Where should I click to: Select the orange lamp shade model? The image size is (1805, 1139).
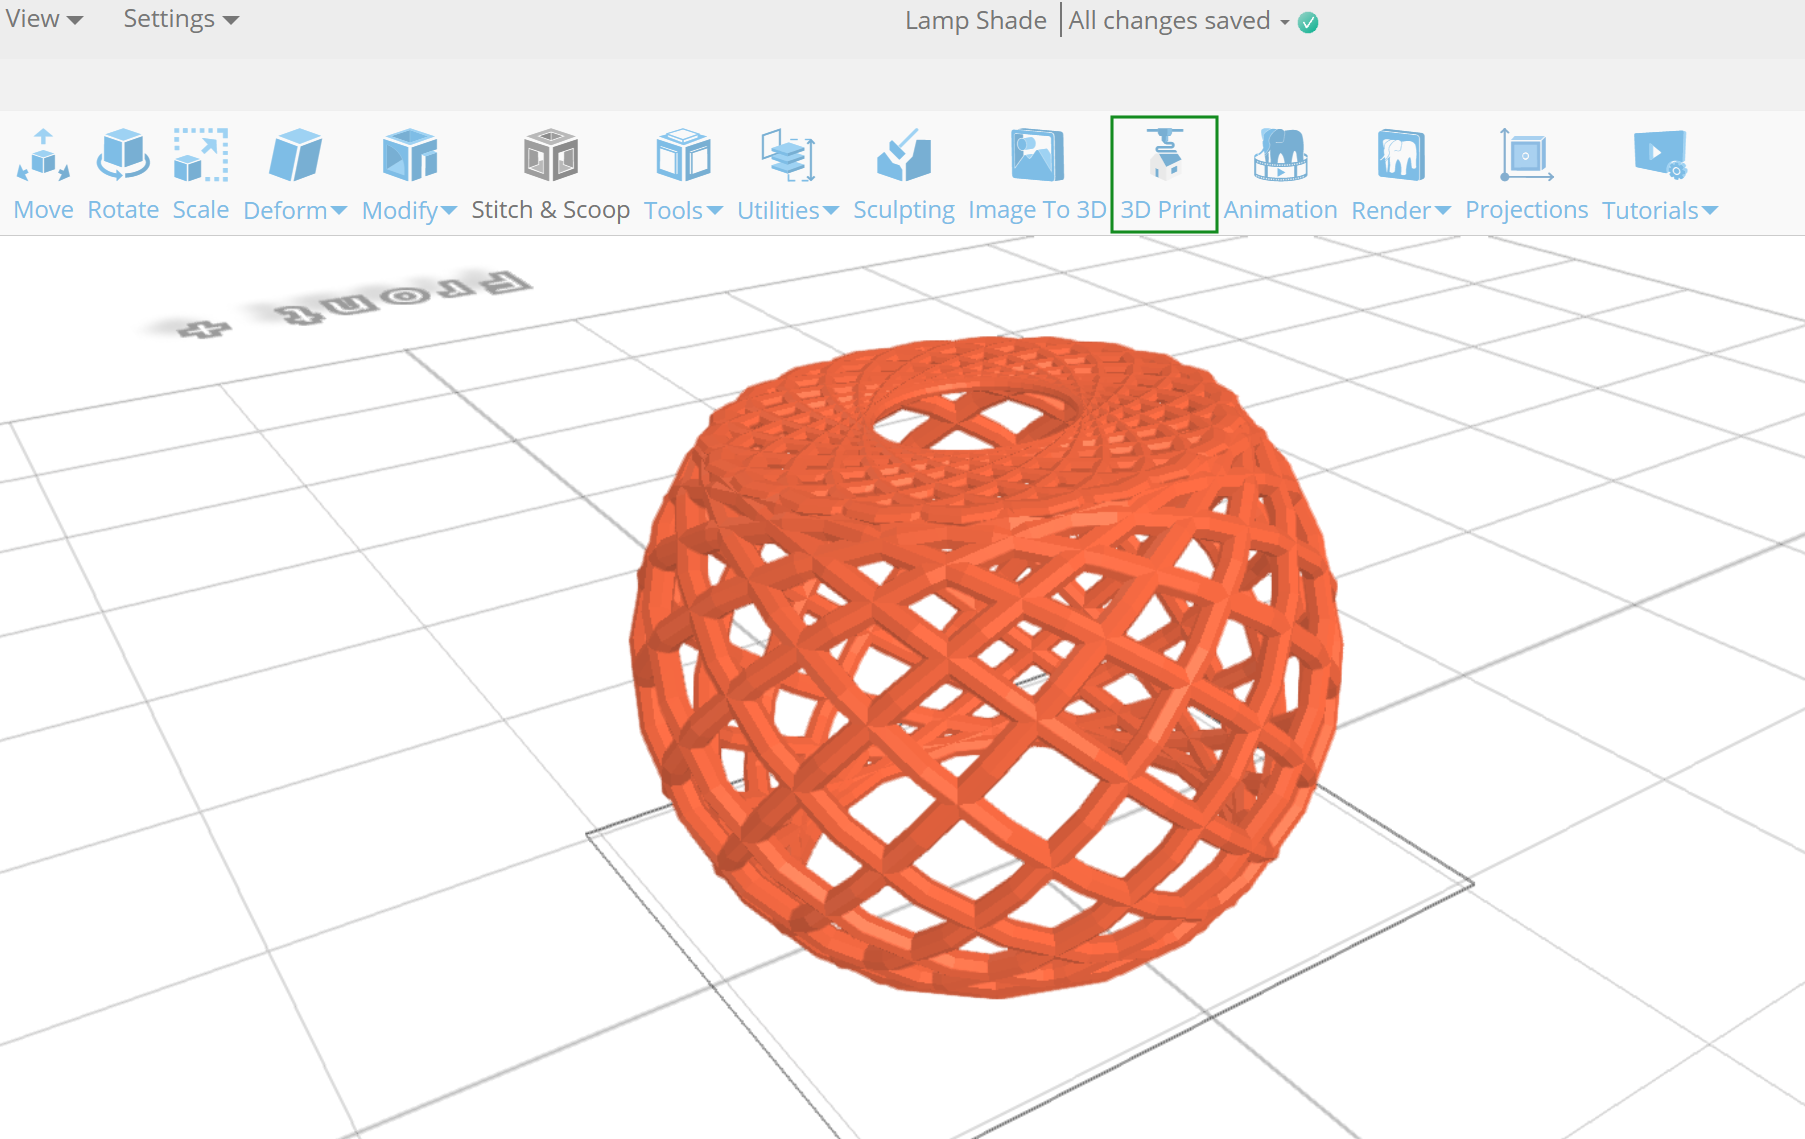point(986,665)
